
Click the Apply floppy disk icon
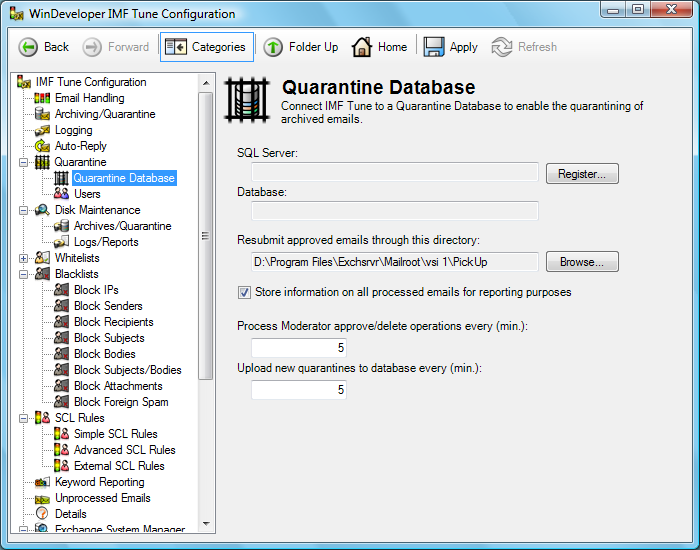pyautogui.click(x=433, y=47)
